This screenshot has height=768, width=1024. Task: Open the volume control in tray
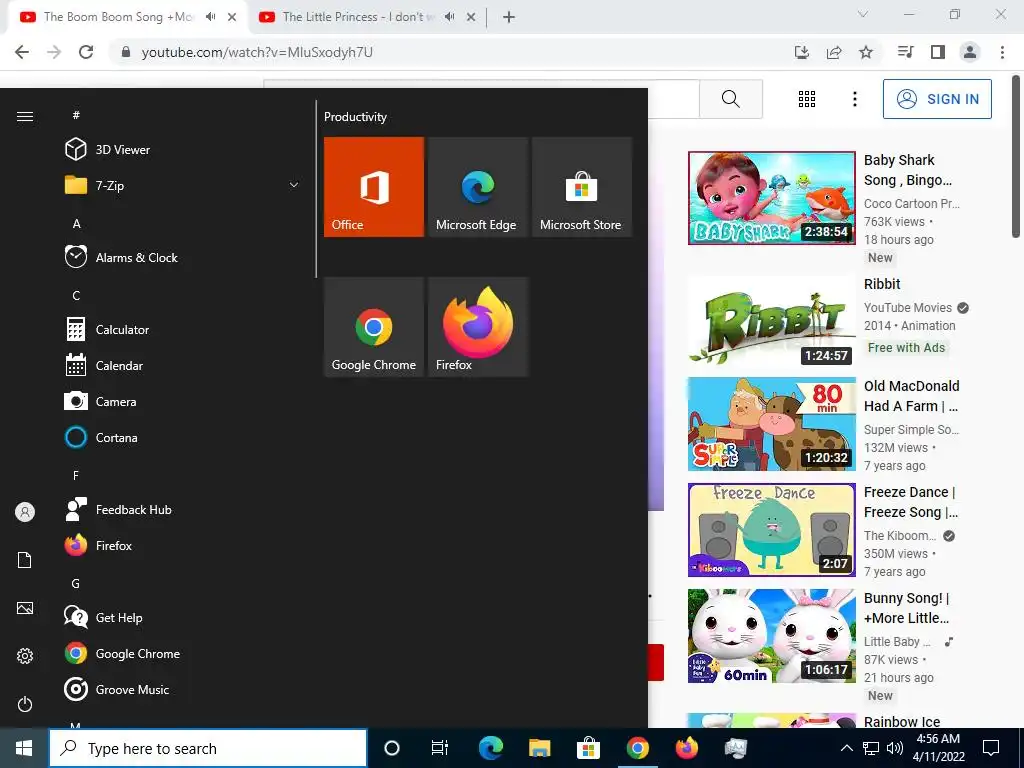point(895,748)
